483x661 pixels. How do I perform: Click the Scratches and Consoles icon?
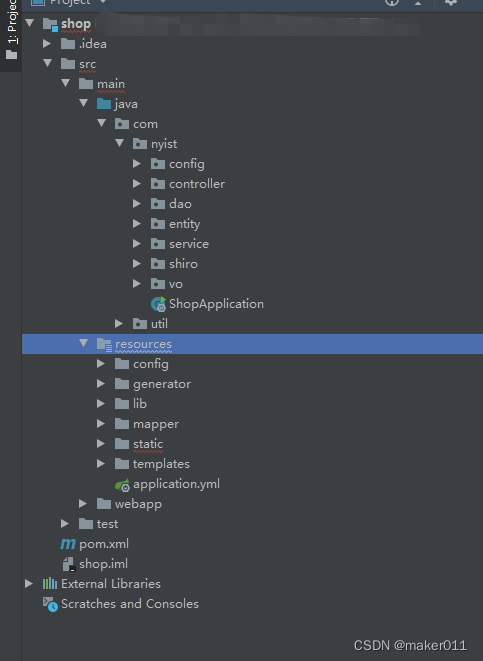(50, 604)
